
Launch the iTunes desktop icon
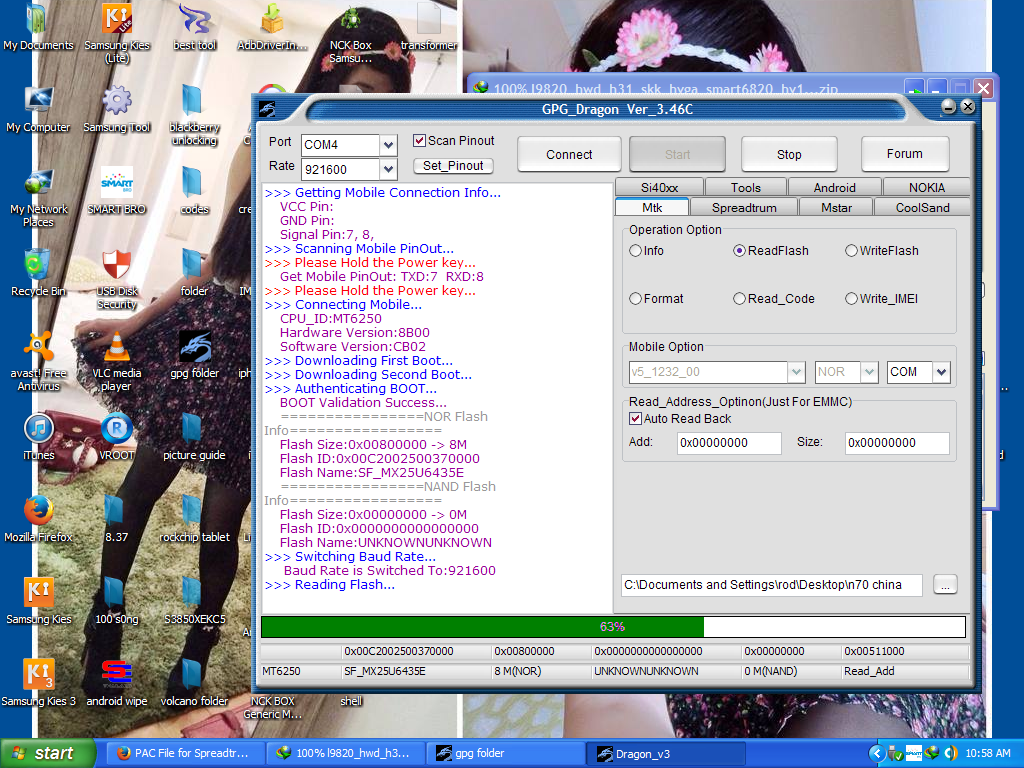click(39, 429)
